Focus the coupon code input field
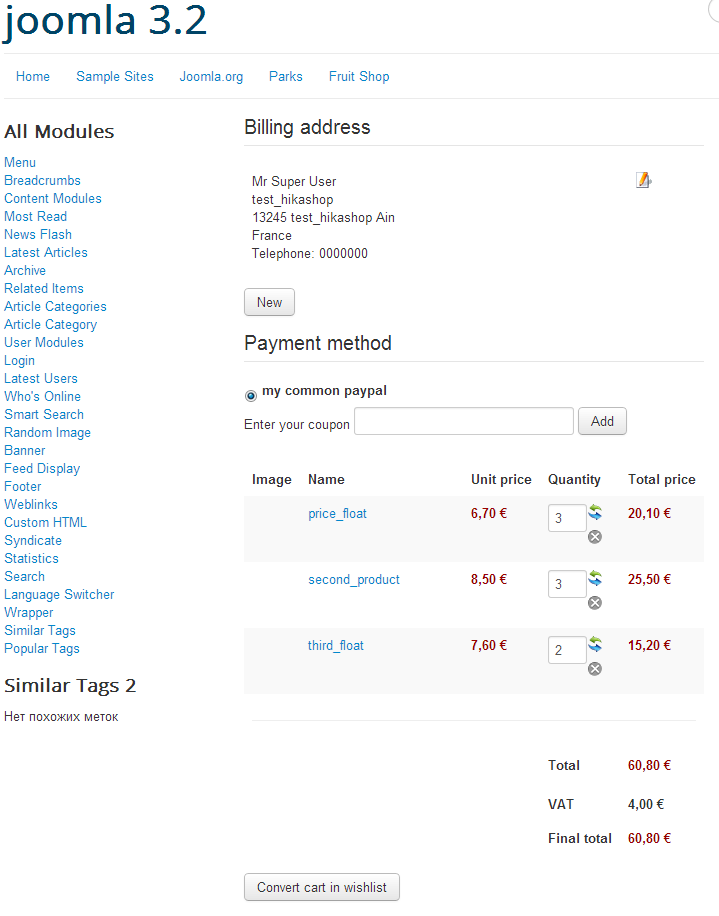 (x=464, y=421)
